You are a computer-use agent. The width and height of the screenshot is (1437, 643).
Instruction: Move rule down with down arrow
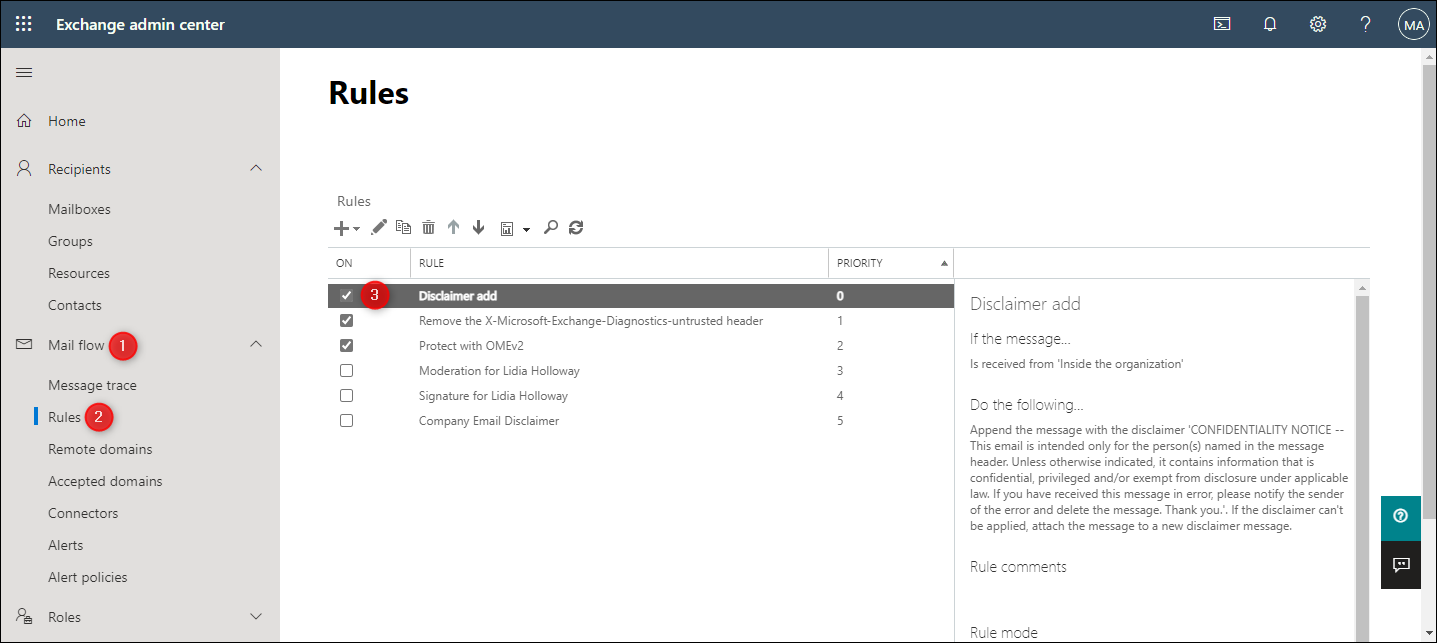point(478,228)
